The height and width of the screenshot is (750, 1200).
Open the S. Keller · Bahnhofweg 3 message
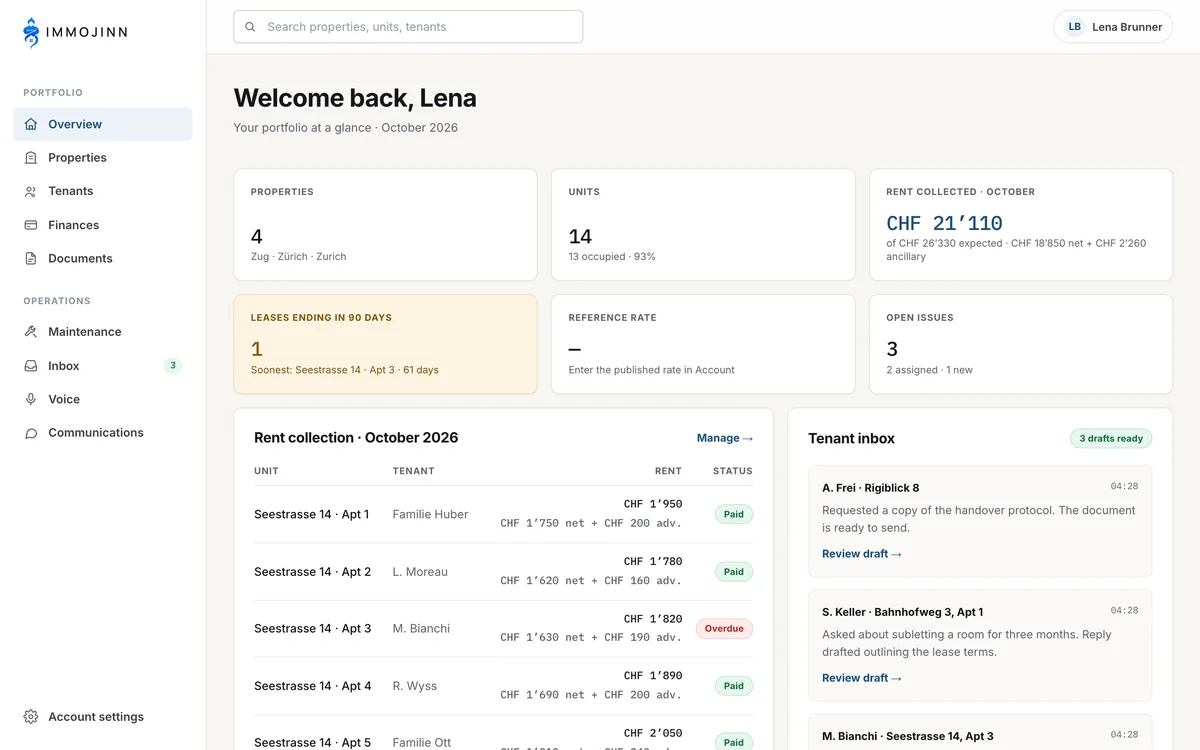click(980, 644)
